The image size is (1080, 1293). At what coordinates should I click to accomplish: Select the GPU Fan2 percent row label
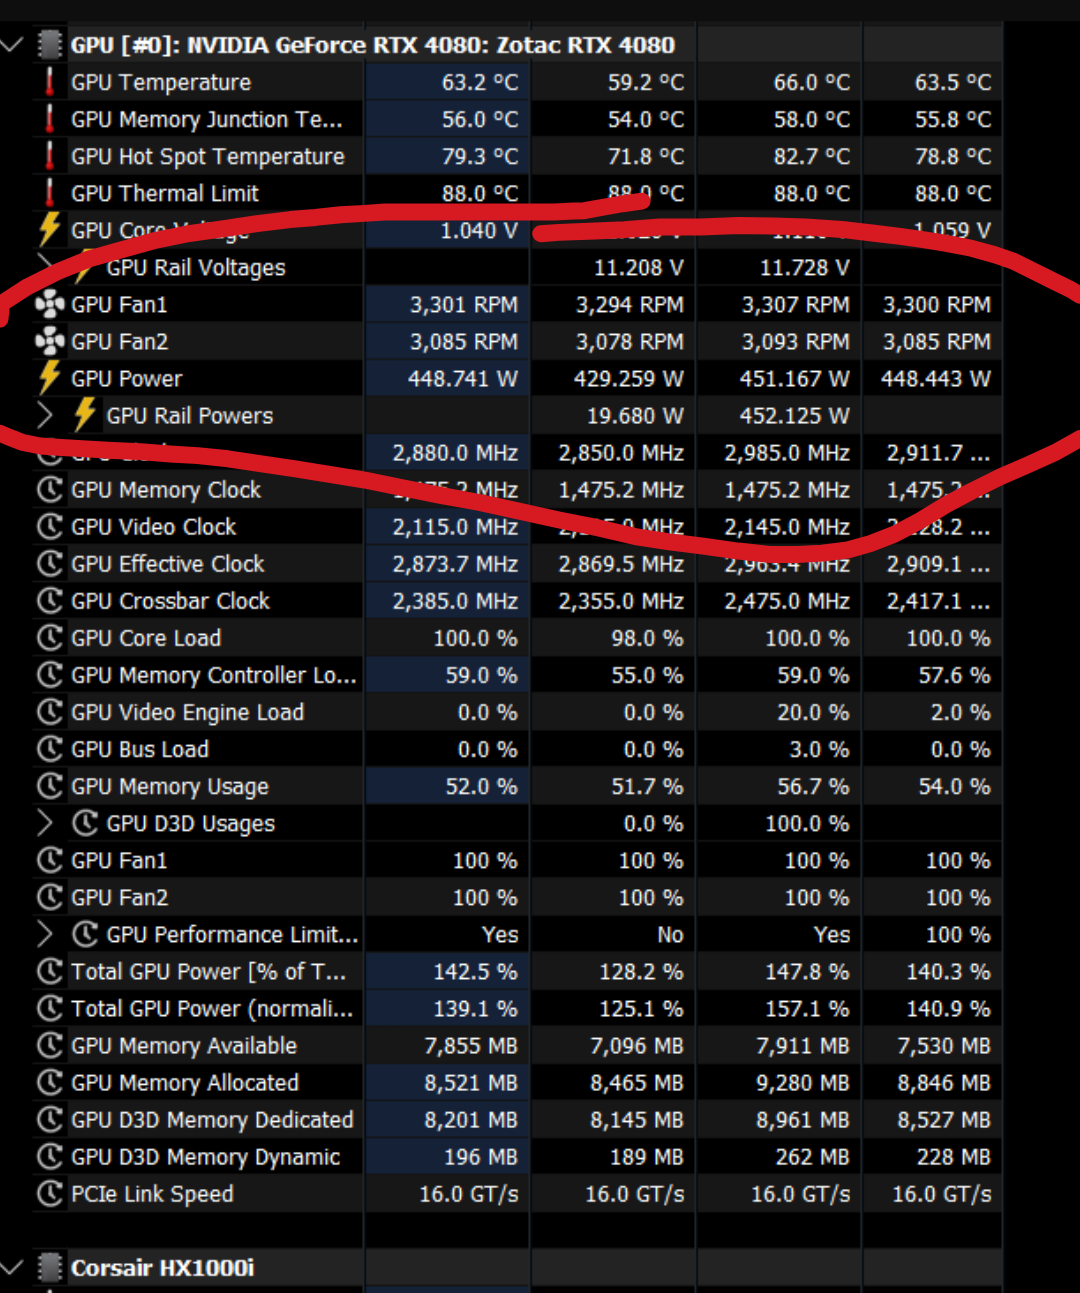point(120,897)
